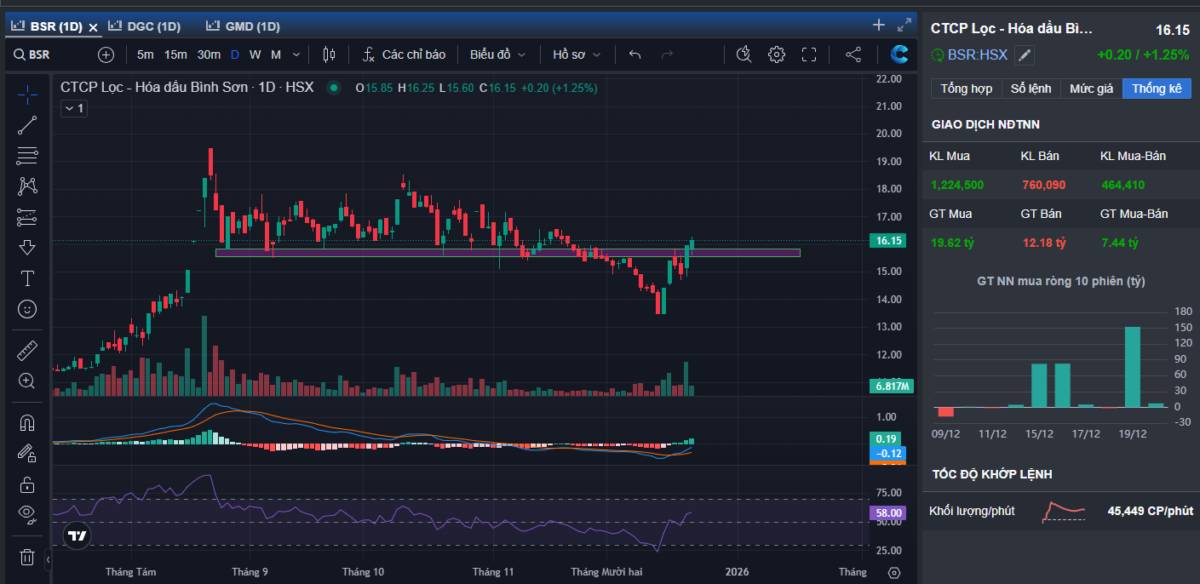The width and height of the screenshot is (1200, 584).
Task: Click the BSR symbol search field
Action: (50, 54)
